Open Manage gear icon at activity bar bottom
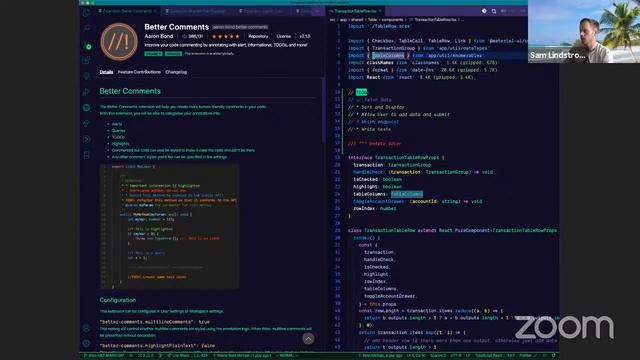640x360 pixels. pos(86,343)
